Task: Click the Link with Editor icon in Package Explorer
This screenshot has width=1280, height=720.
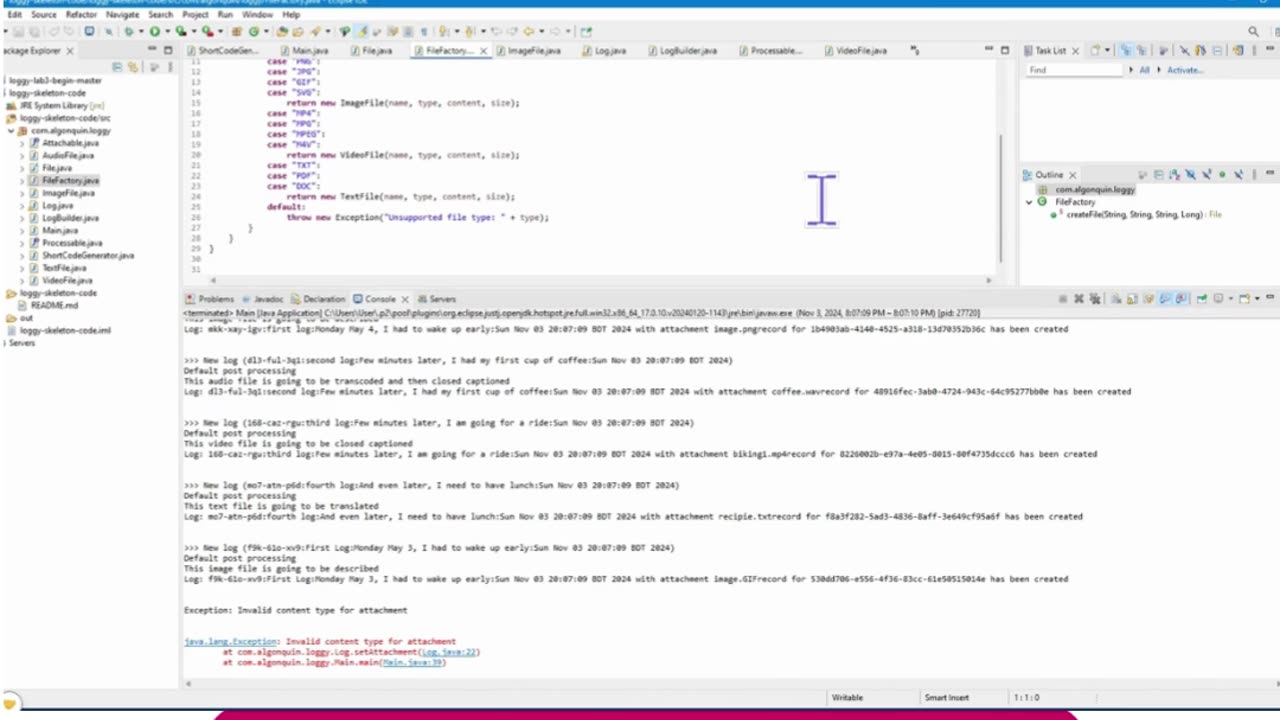Action: (132, 67)
